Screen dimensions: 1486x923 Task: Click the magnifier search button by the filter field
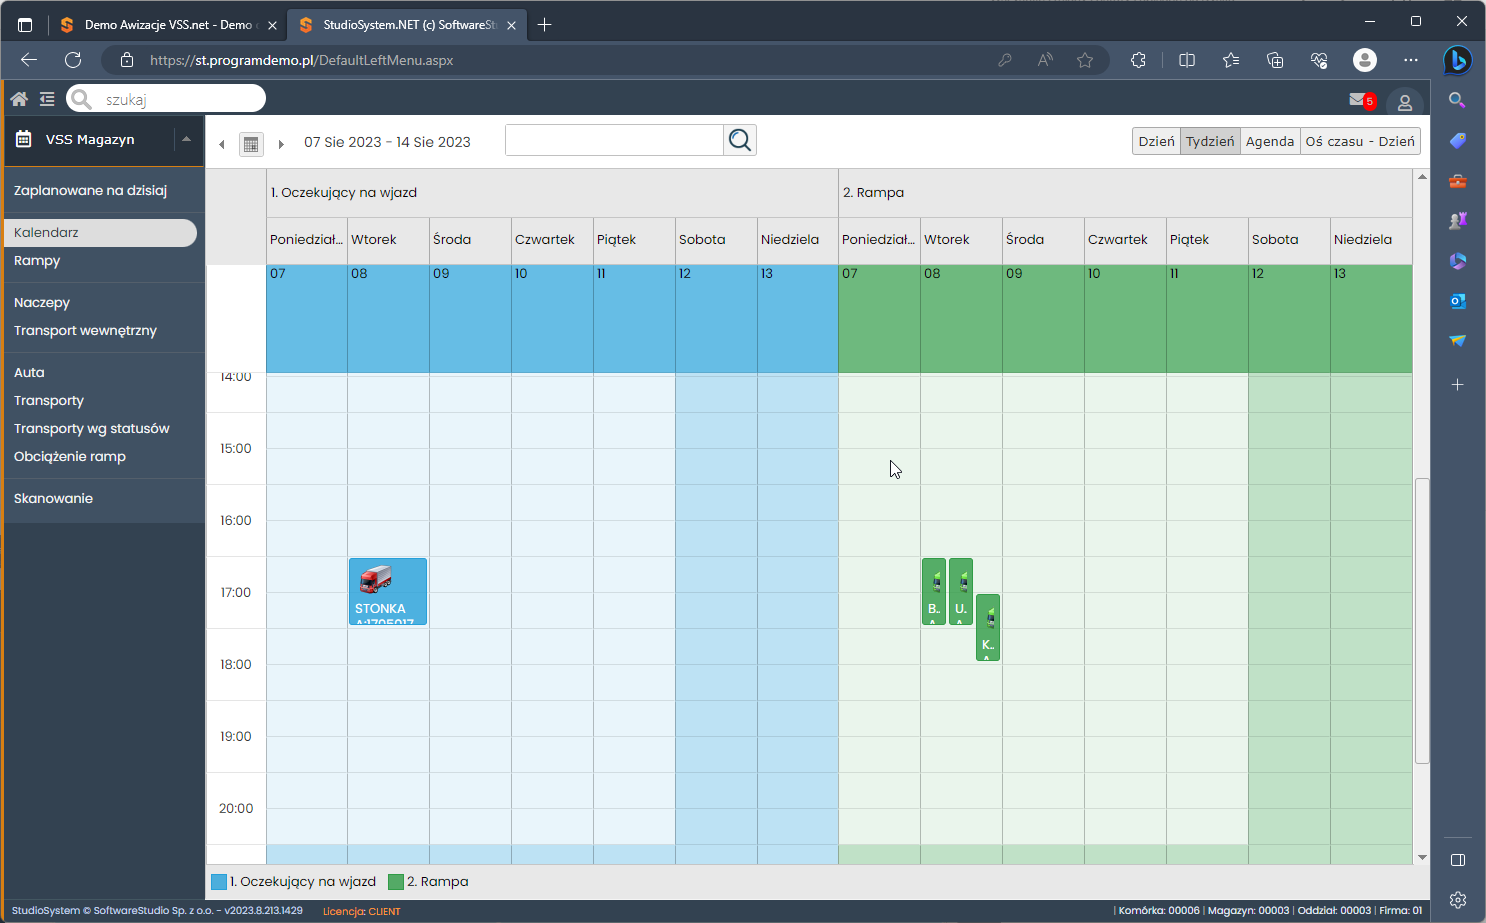pyautogui.click(x=739, y=141)
